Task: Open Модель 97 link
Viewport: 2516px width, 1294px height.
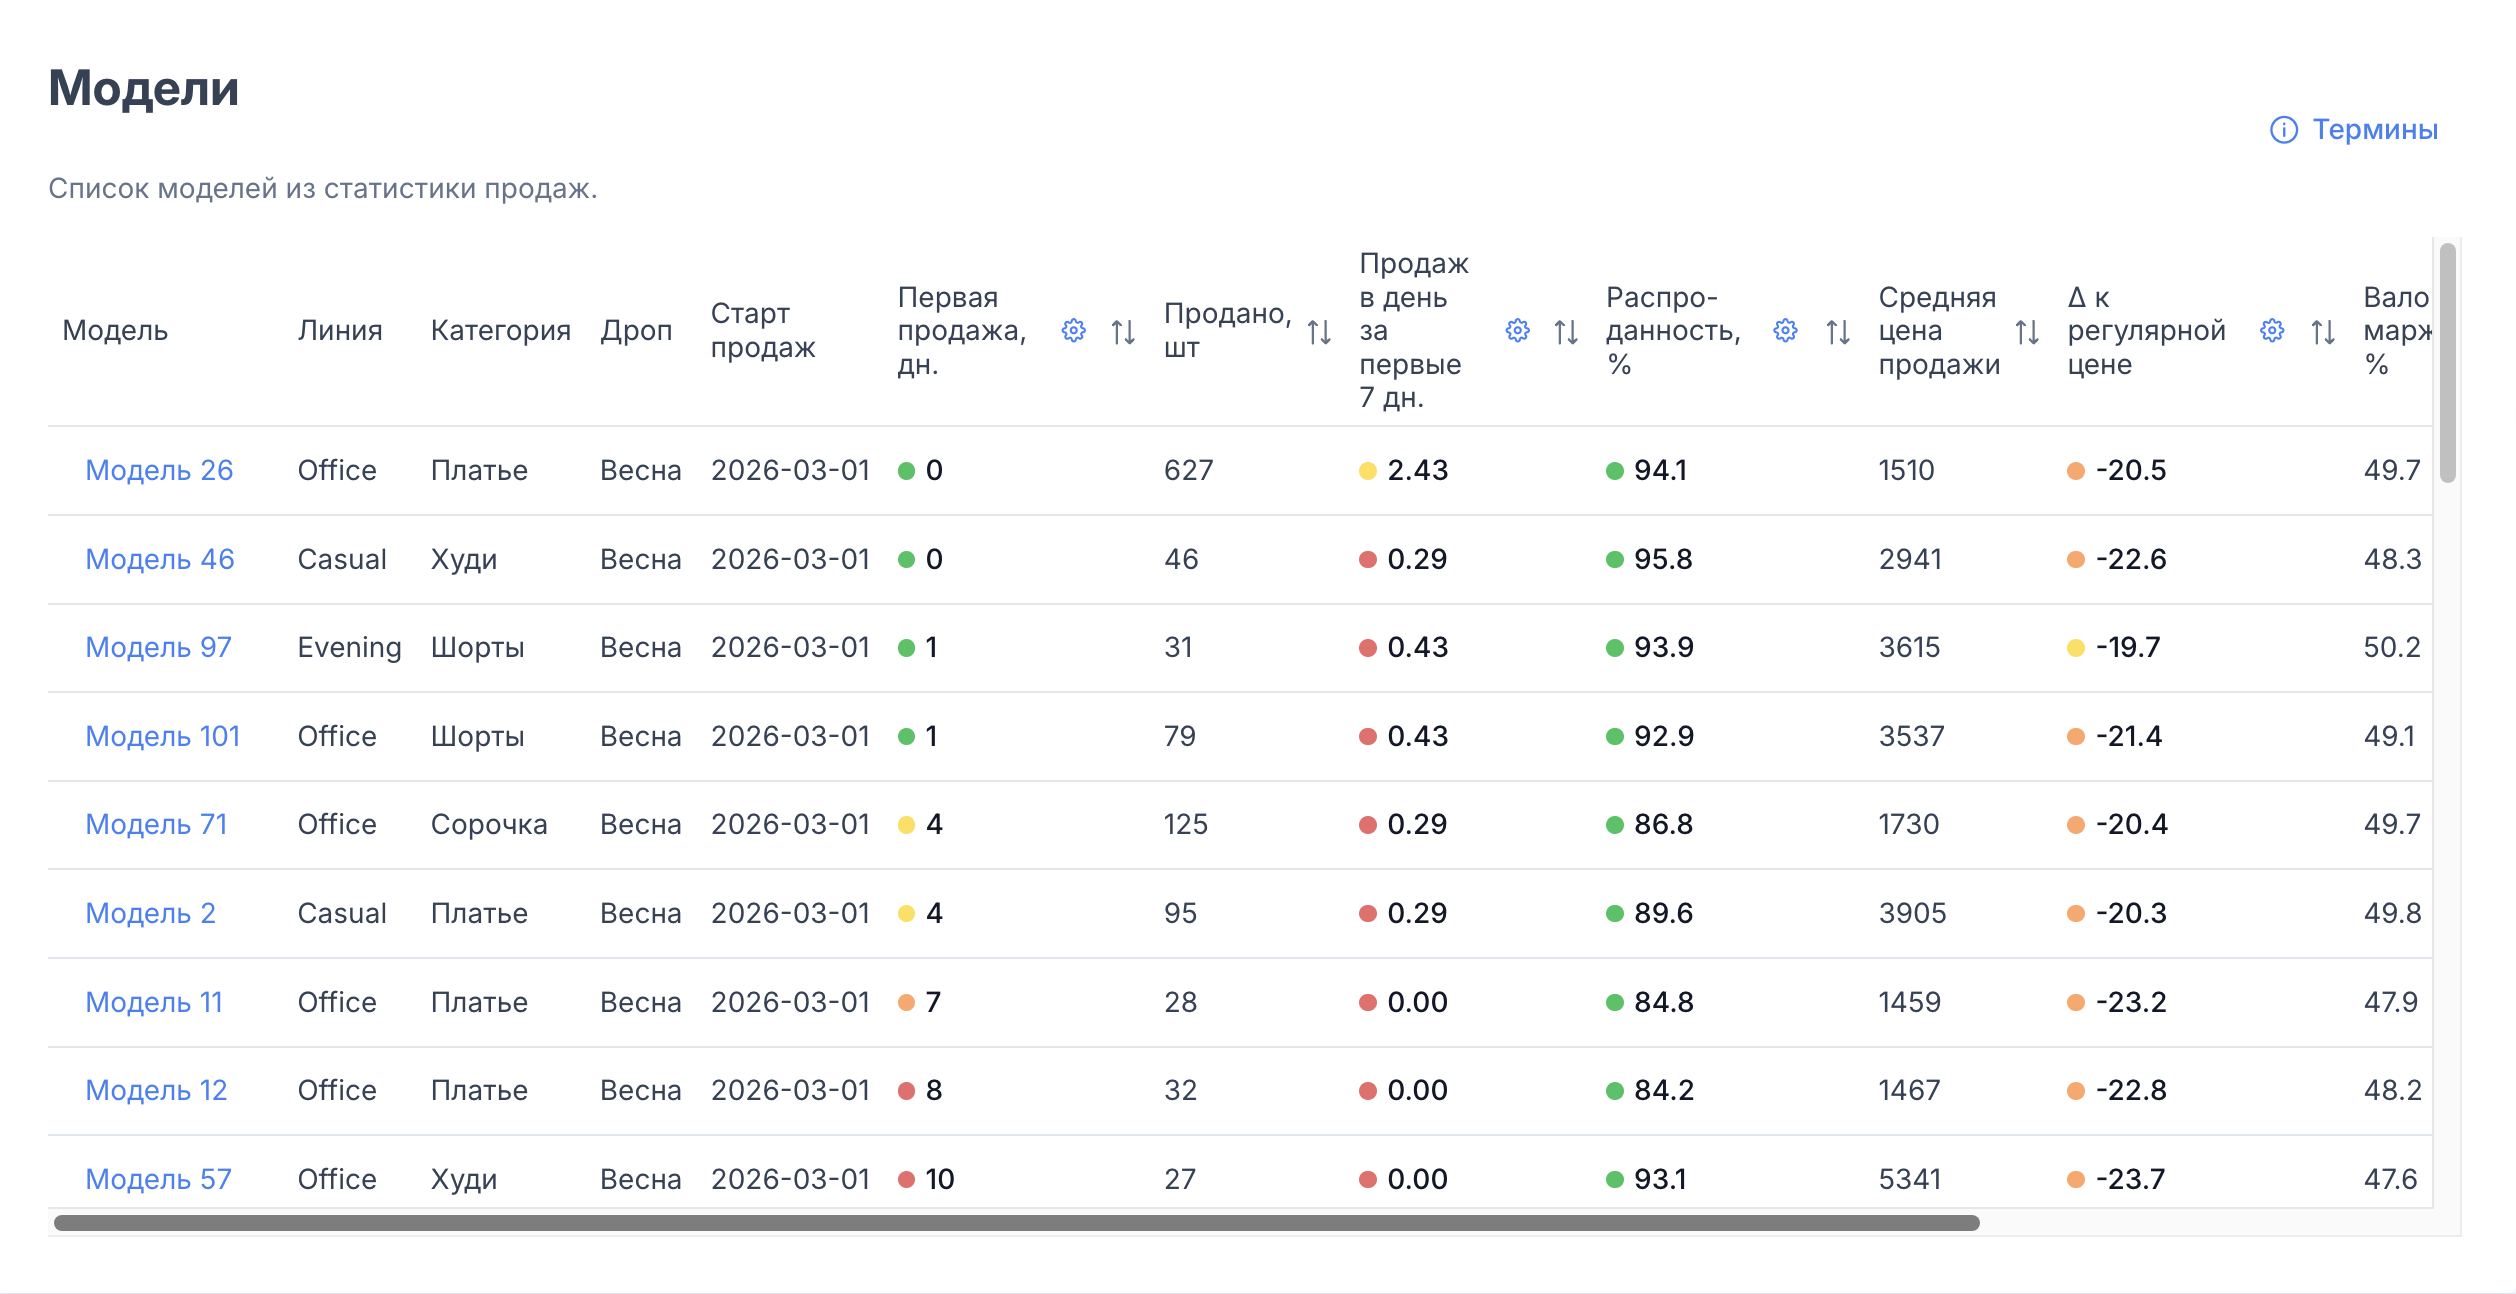Action: tap(158, 647)
